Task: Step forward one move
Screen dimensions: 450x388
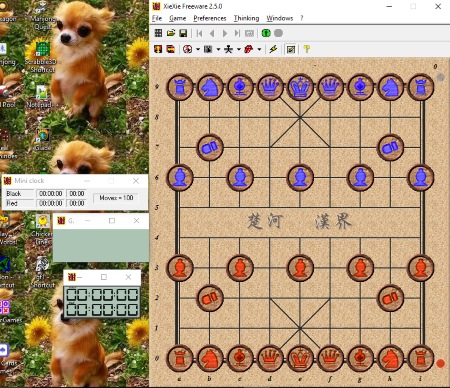Action: pyautogui.click(x=225, y=33)
